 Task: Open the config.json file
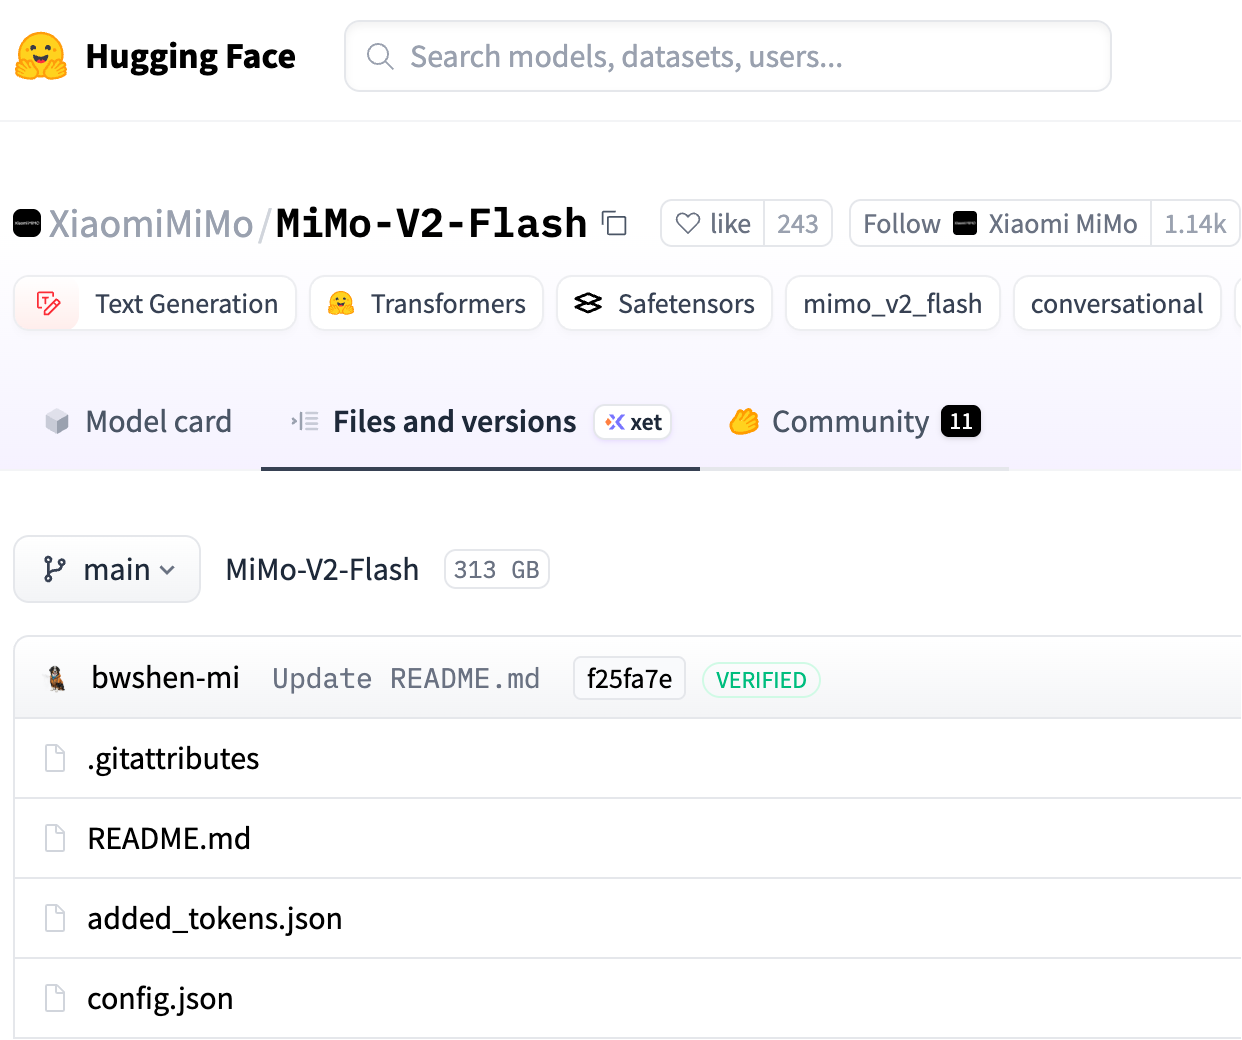click(160, 999)
